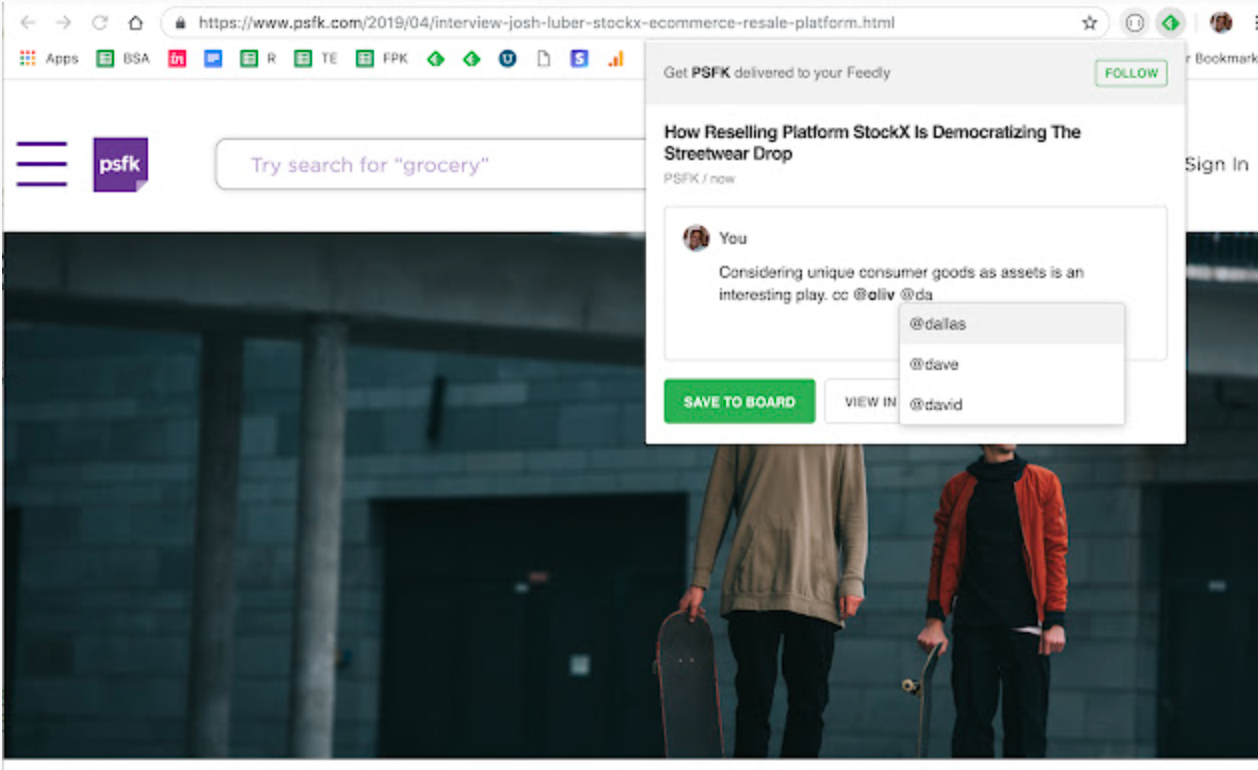Screen dimensions: 1258x770
Task: Click the Feedly extension icon in toolbar
Action: 1169,23
